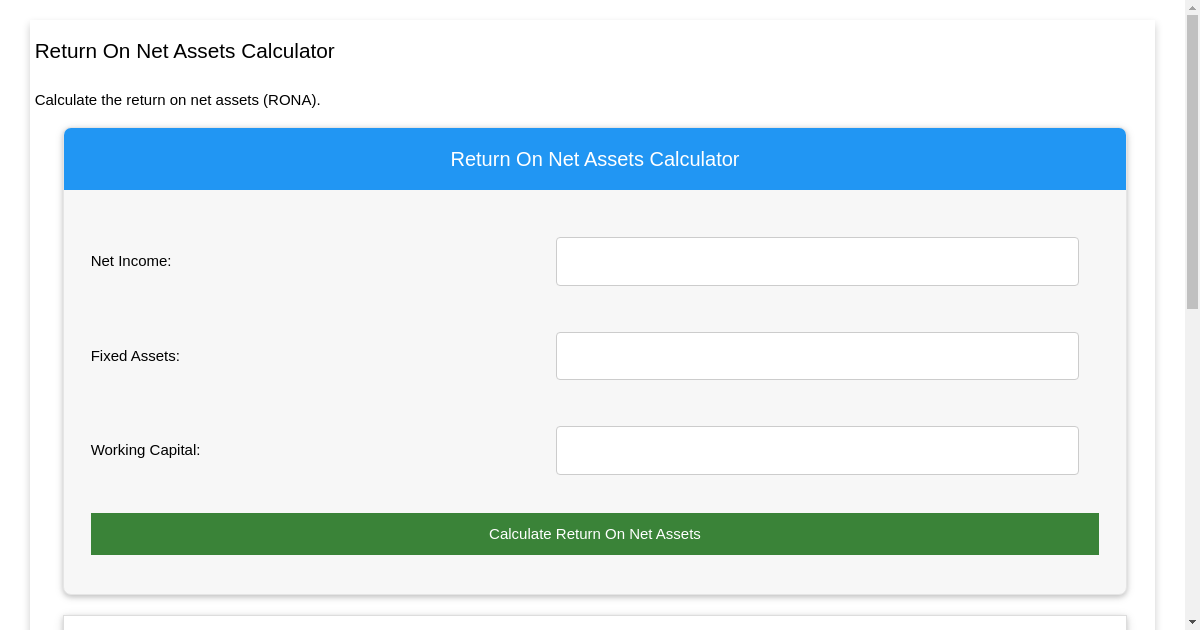Click the Working Capital label
The width and height of the screenshot is (1200, 630).
tap(145, 450)
